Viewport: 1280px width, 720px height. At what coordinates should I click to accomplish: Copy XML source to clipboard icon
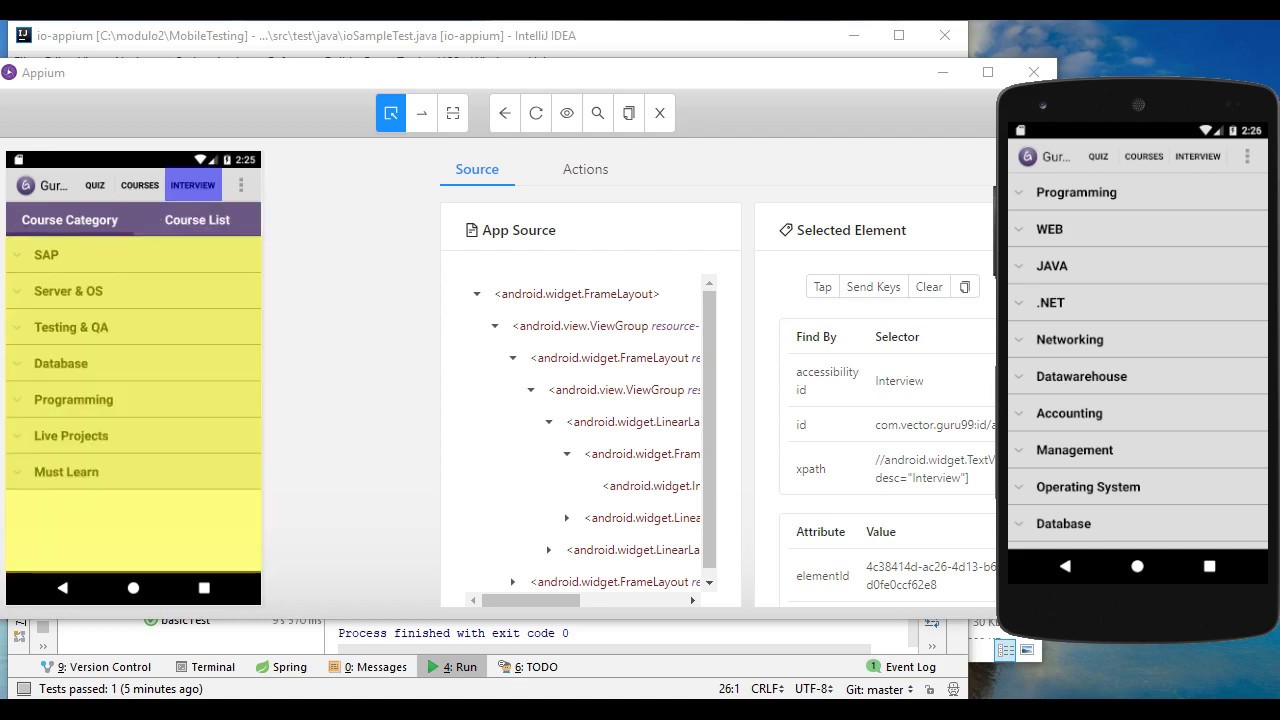(x=629, y=113)
